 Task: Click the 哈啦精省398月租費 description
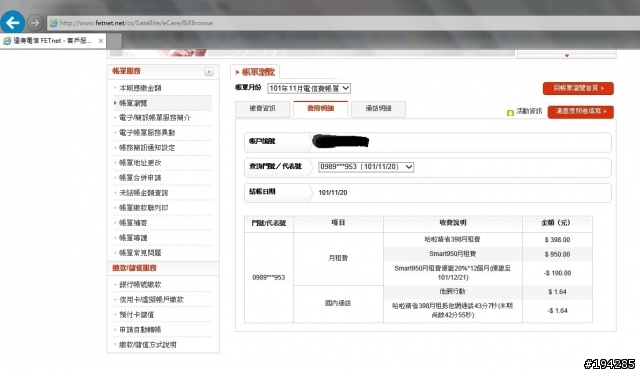[x=453, y=239]
